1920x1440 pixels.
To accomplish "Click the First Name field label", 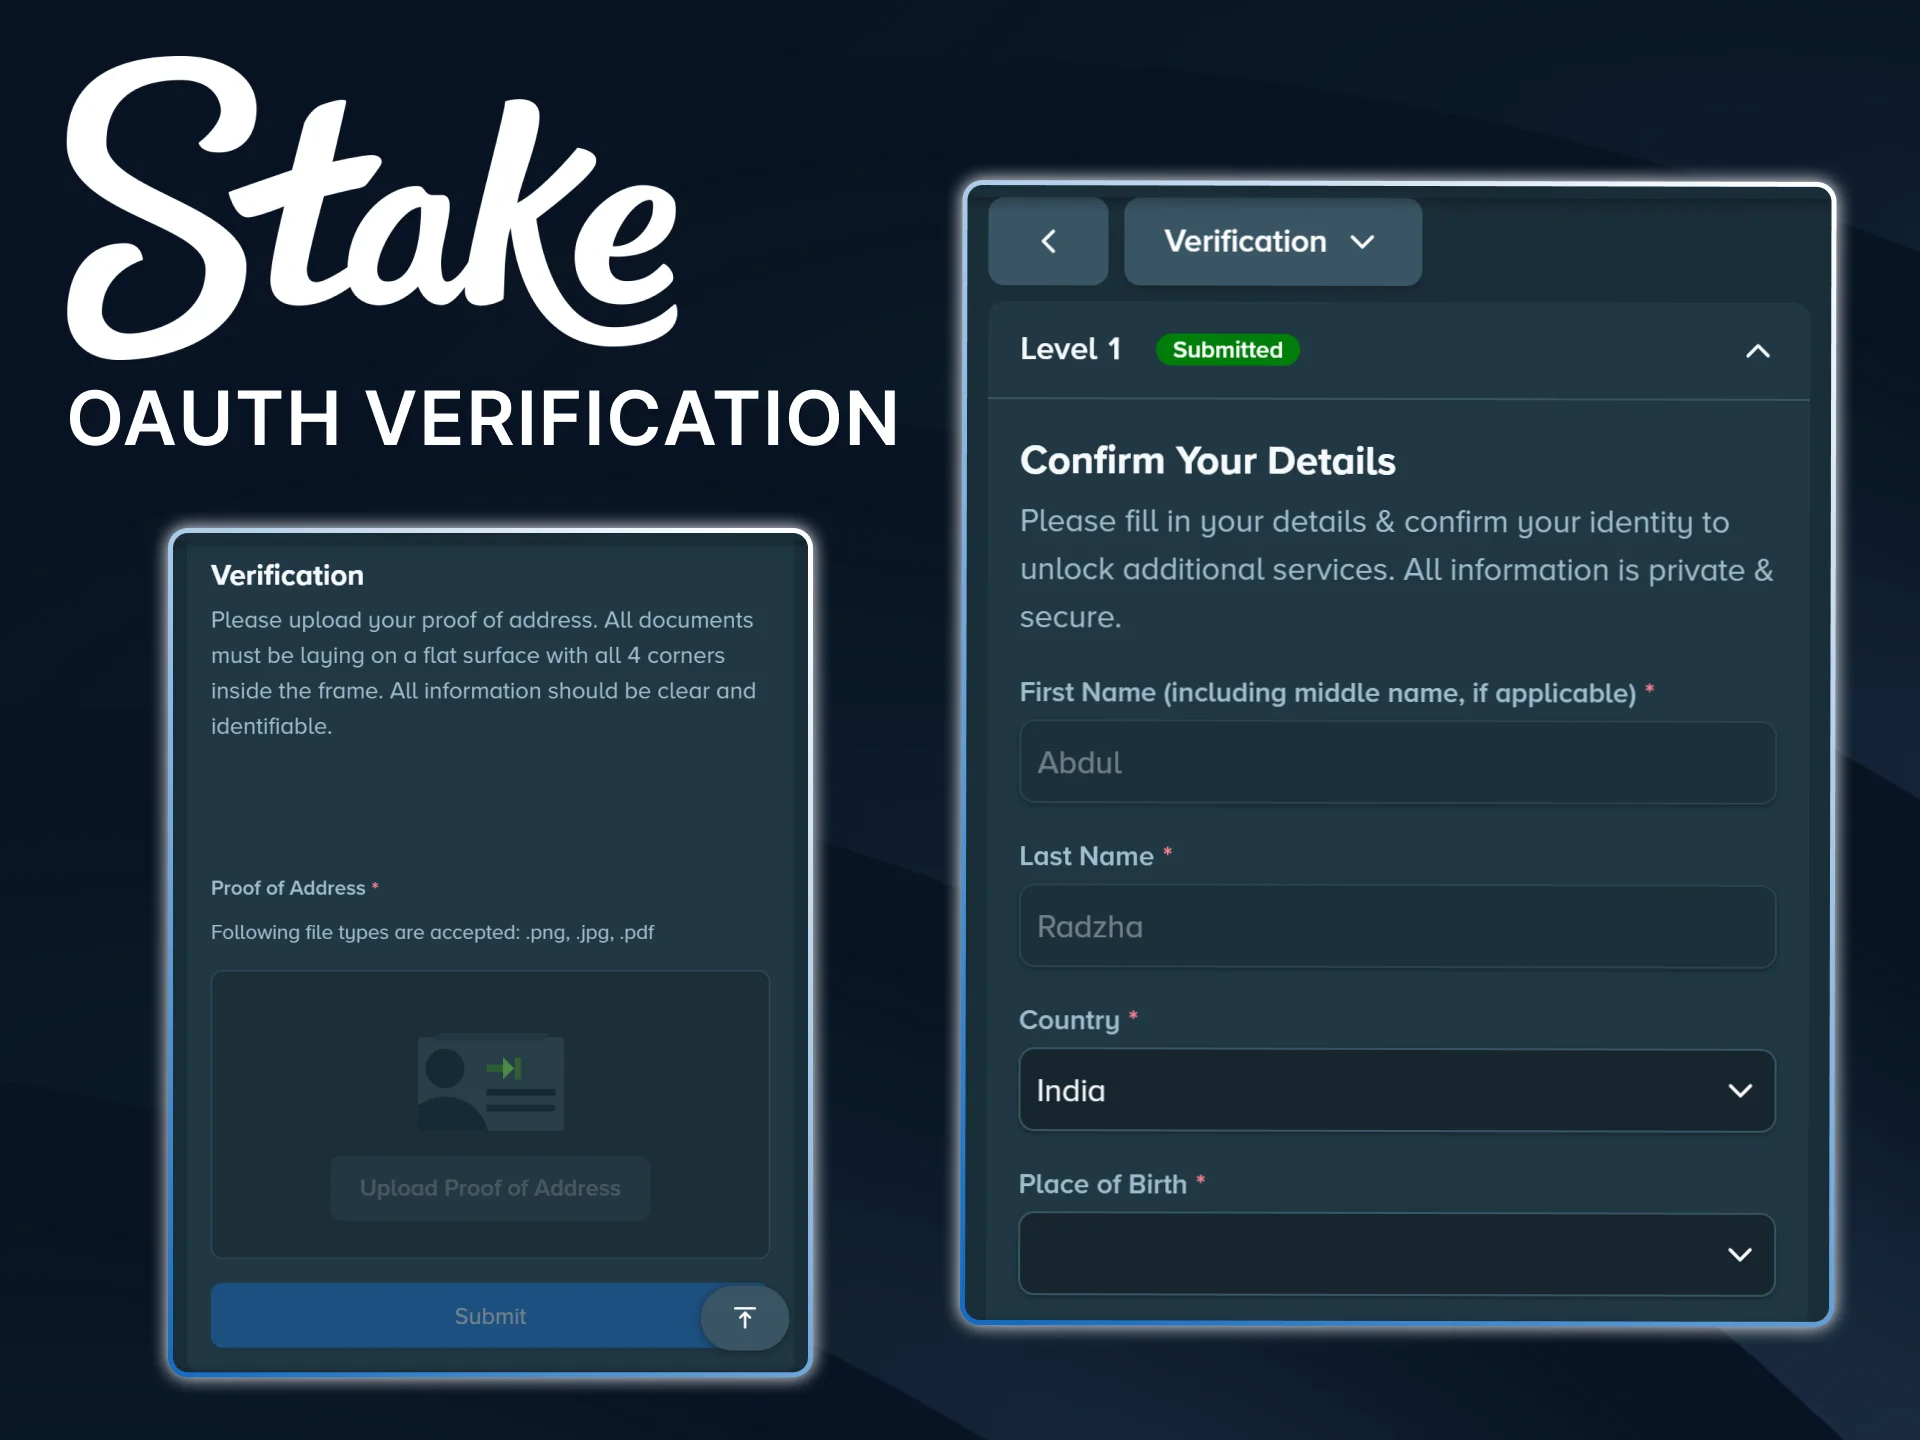I will pos(1328,692).
